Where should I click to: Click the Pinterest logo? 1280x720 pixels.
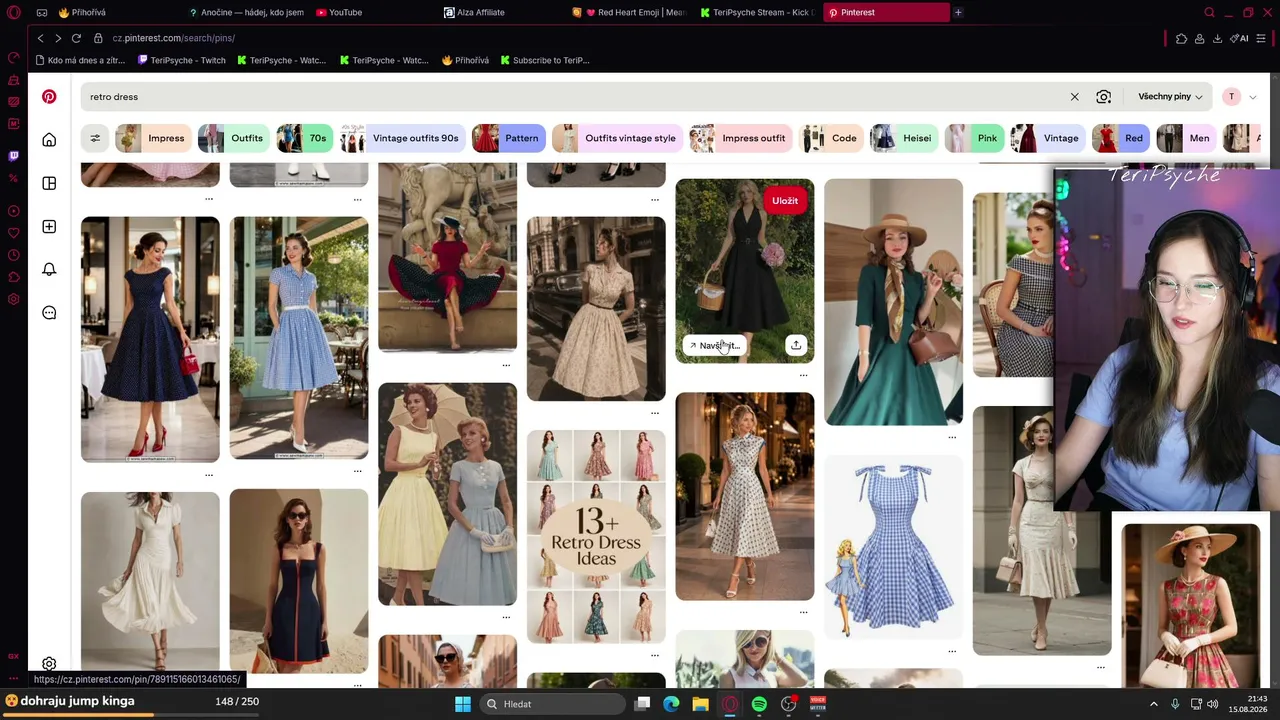[49, 97]
